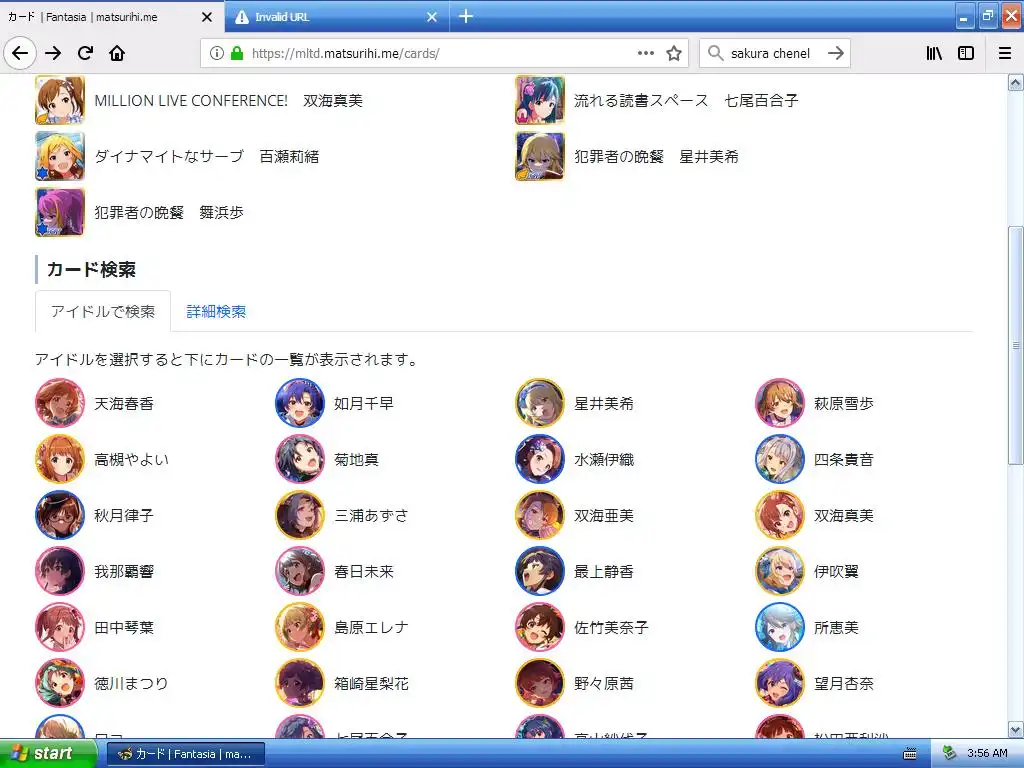Screen dimensions: 1024x768
Task: Click the 舞浜歩 card thumbnail
Action: pos(60,212)
